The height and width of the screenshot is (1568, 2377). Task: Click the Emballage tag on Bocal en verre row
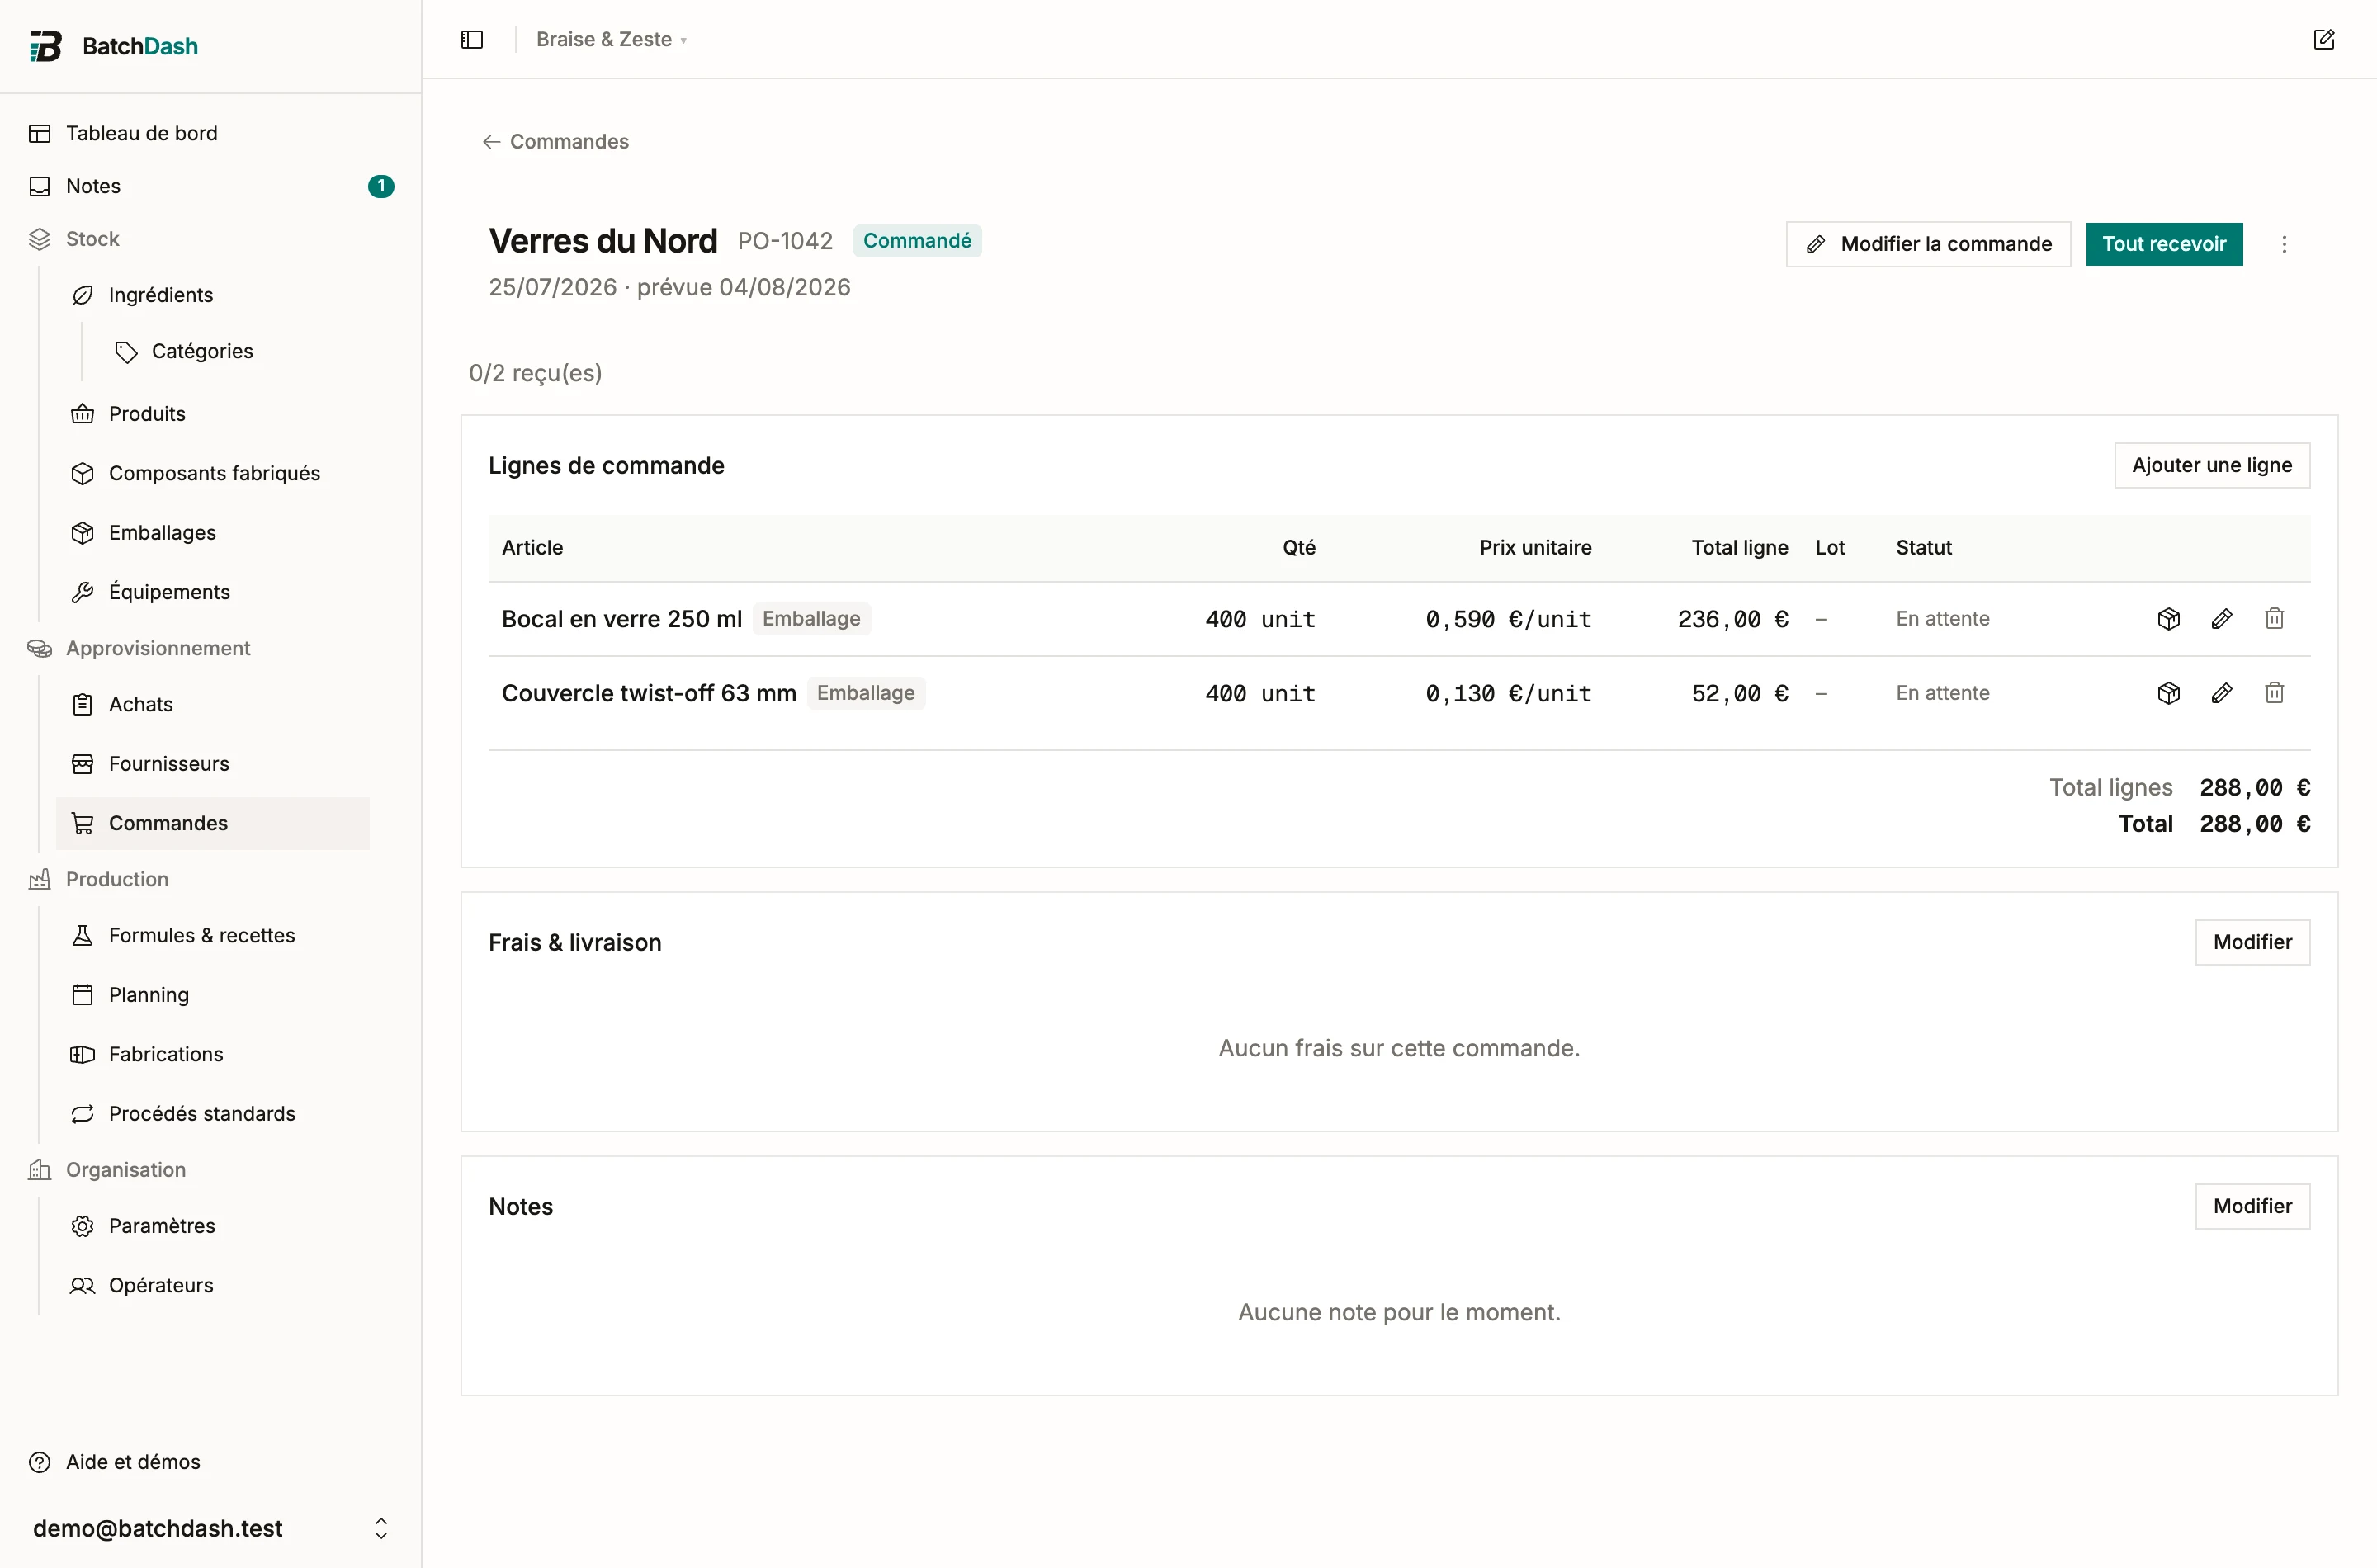point(811,619)
